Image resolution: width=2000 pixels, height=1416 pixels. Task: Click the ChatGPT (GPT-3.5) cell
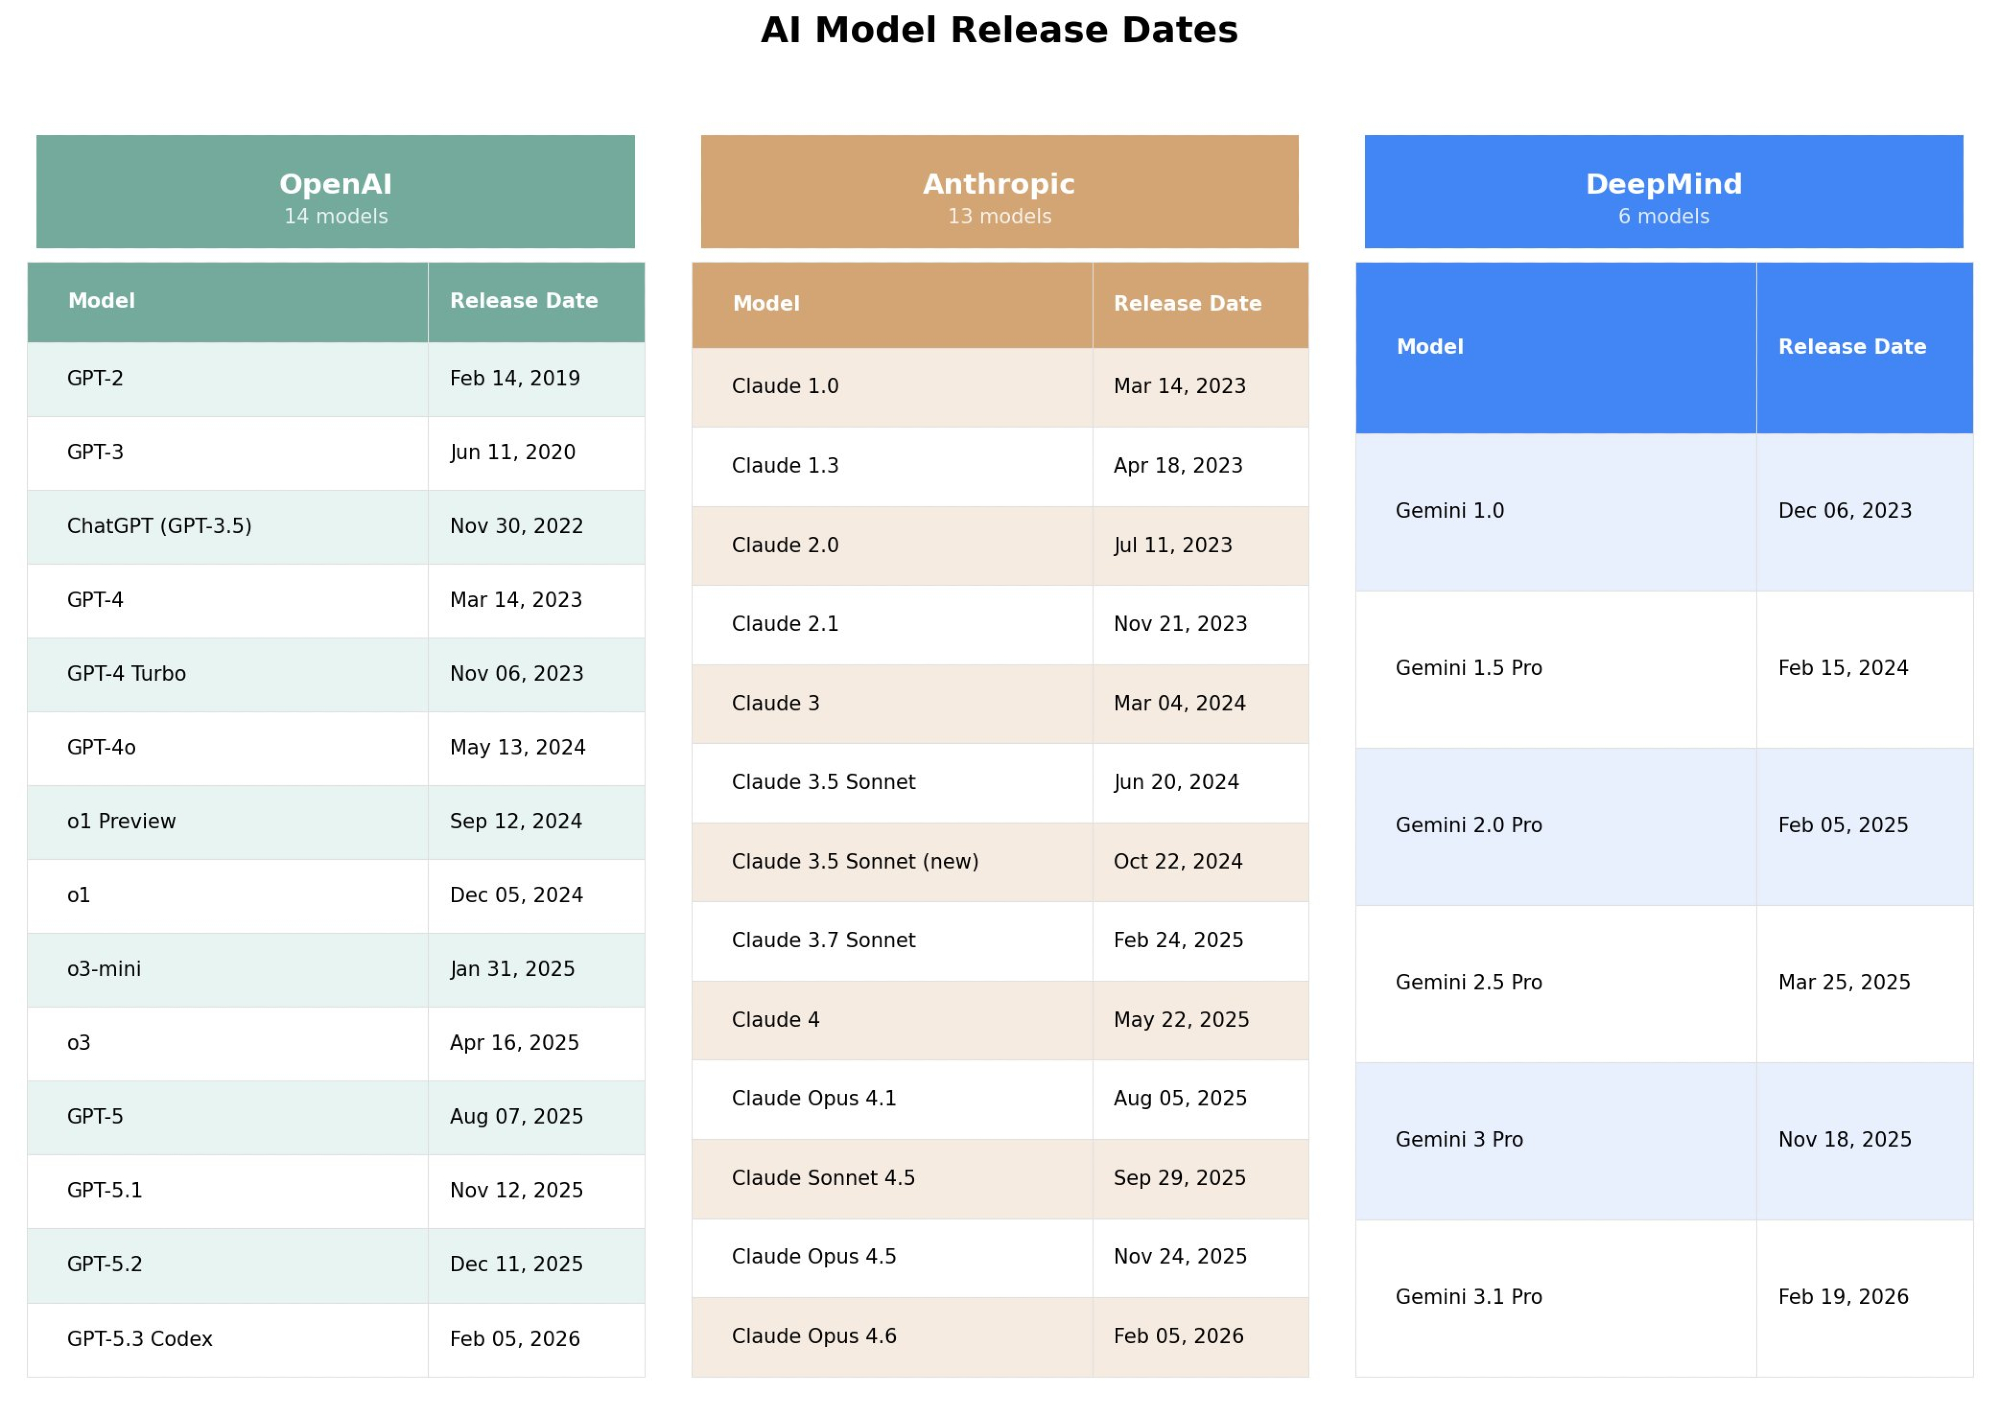159,526
